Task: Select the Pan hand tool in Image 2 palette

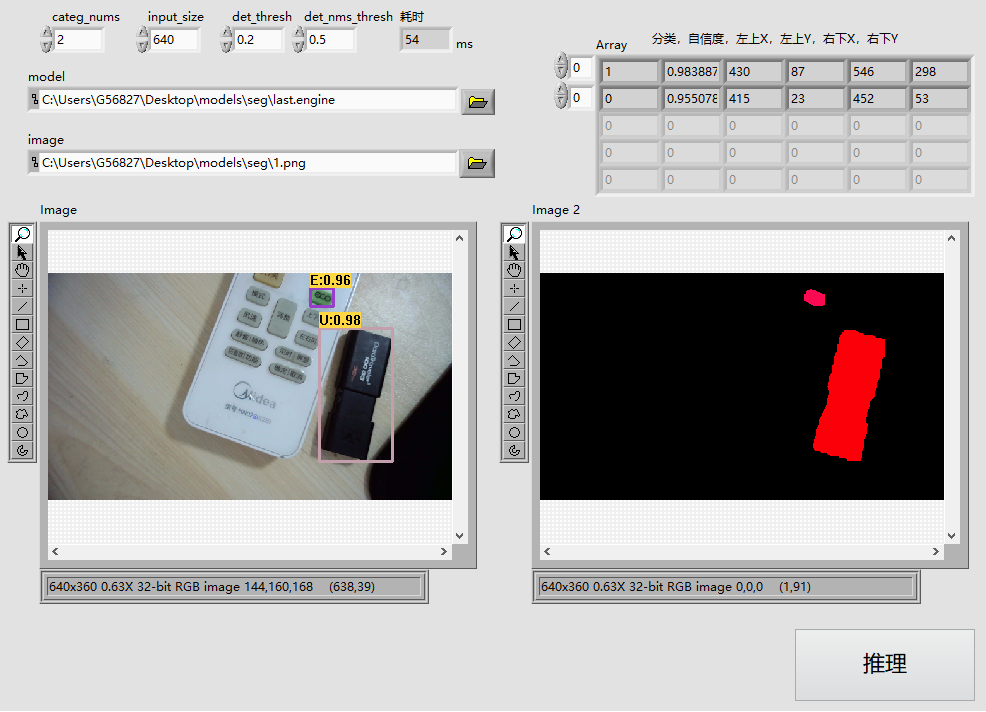Action: (x=514, y=270)
